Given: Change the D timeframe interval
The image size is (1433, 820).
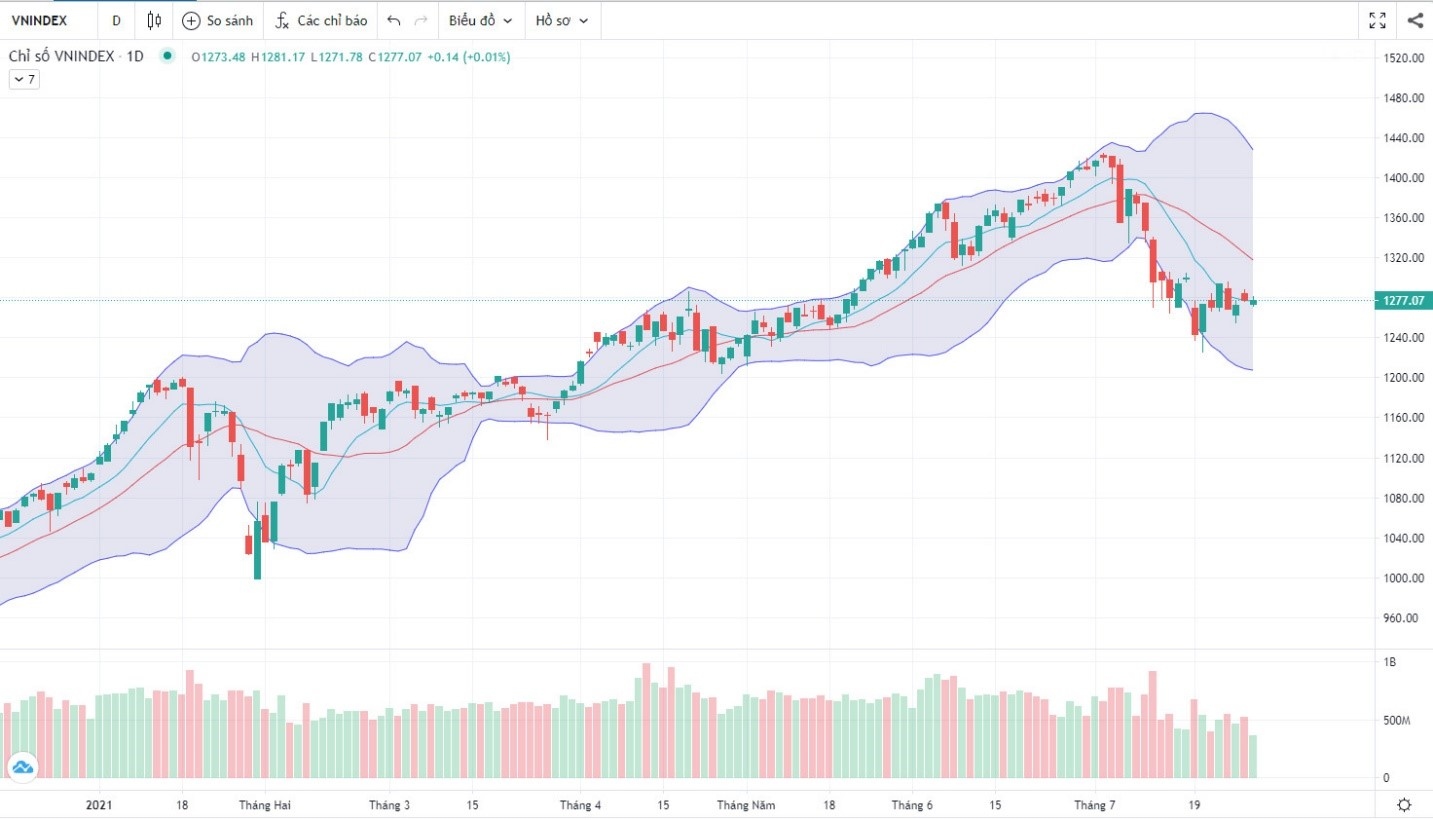Looking at the screenshot, I should click(x=116, y=20).
